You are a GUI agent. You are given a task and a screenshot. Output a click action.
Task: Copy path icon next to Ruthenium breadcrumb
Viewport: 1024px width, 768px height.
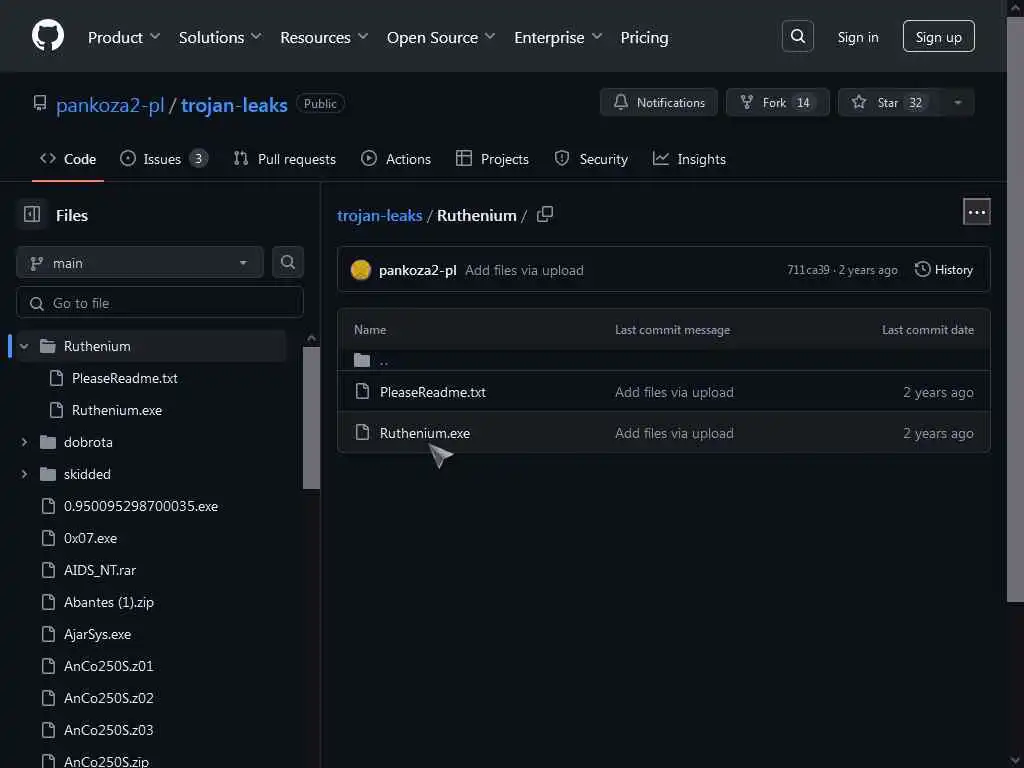545,214
